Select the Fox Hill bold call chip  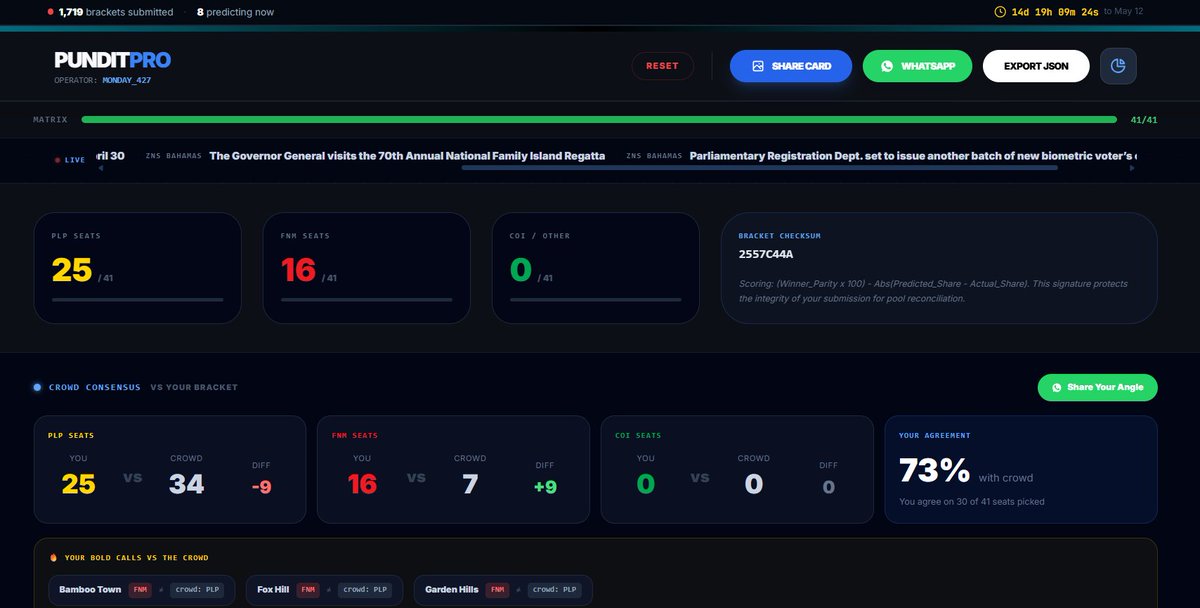click(x=324, y=590)
